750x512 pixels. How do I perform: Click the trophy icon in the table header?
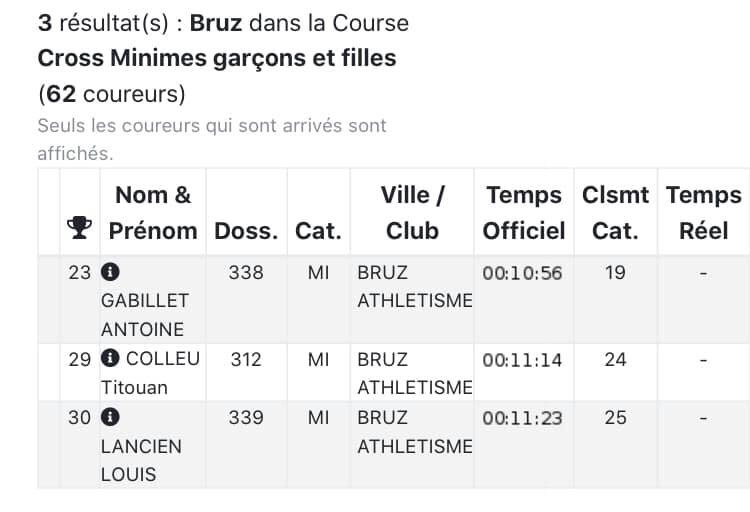78,229
